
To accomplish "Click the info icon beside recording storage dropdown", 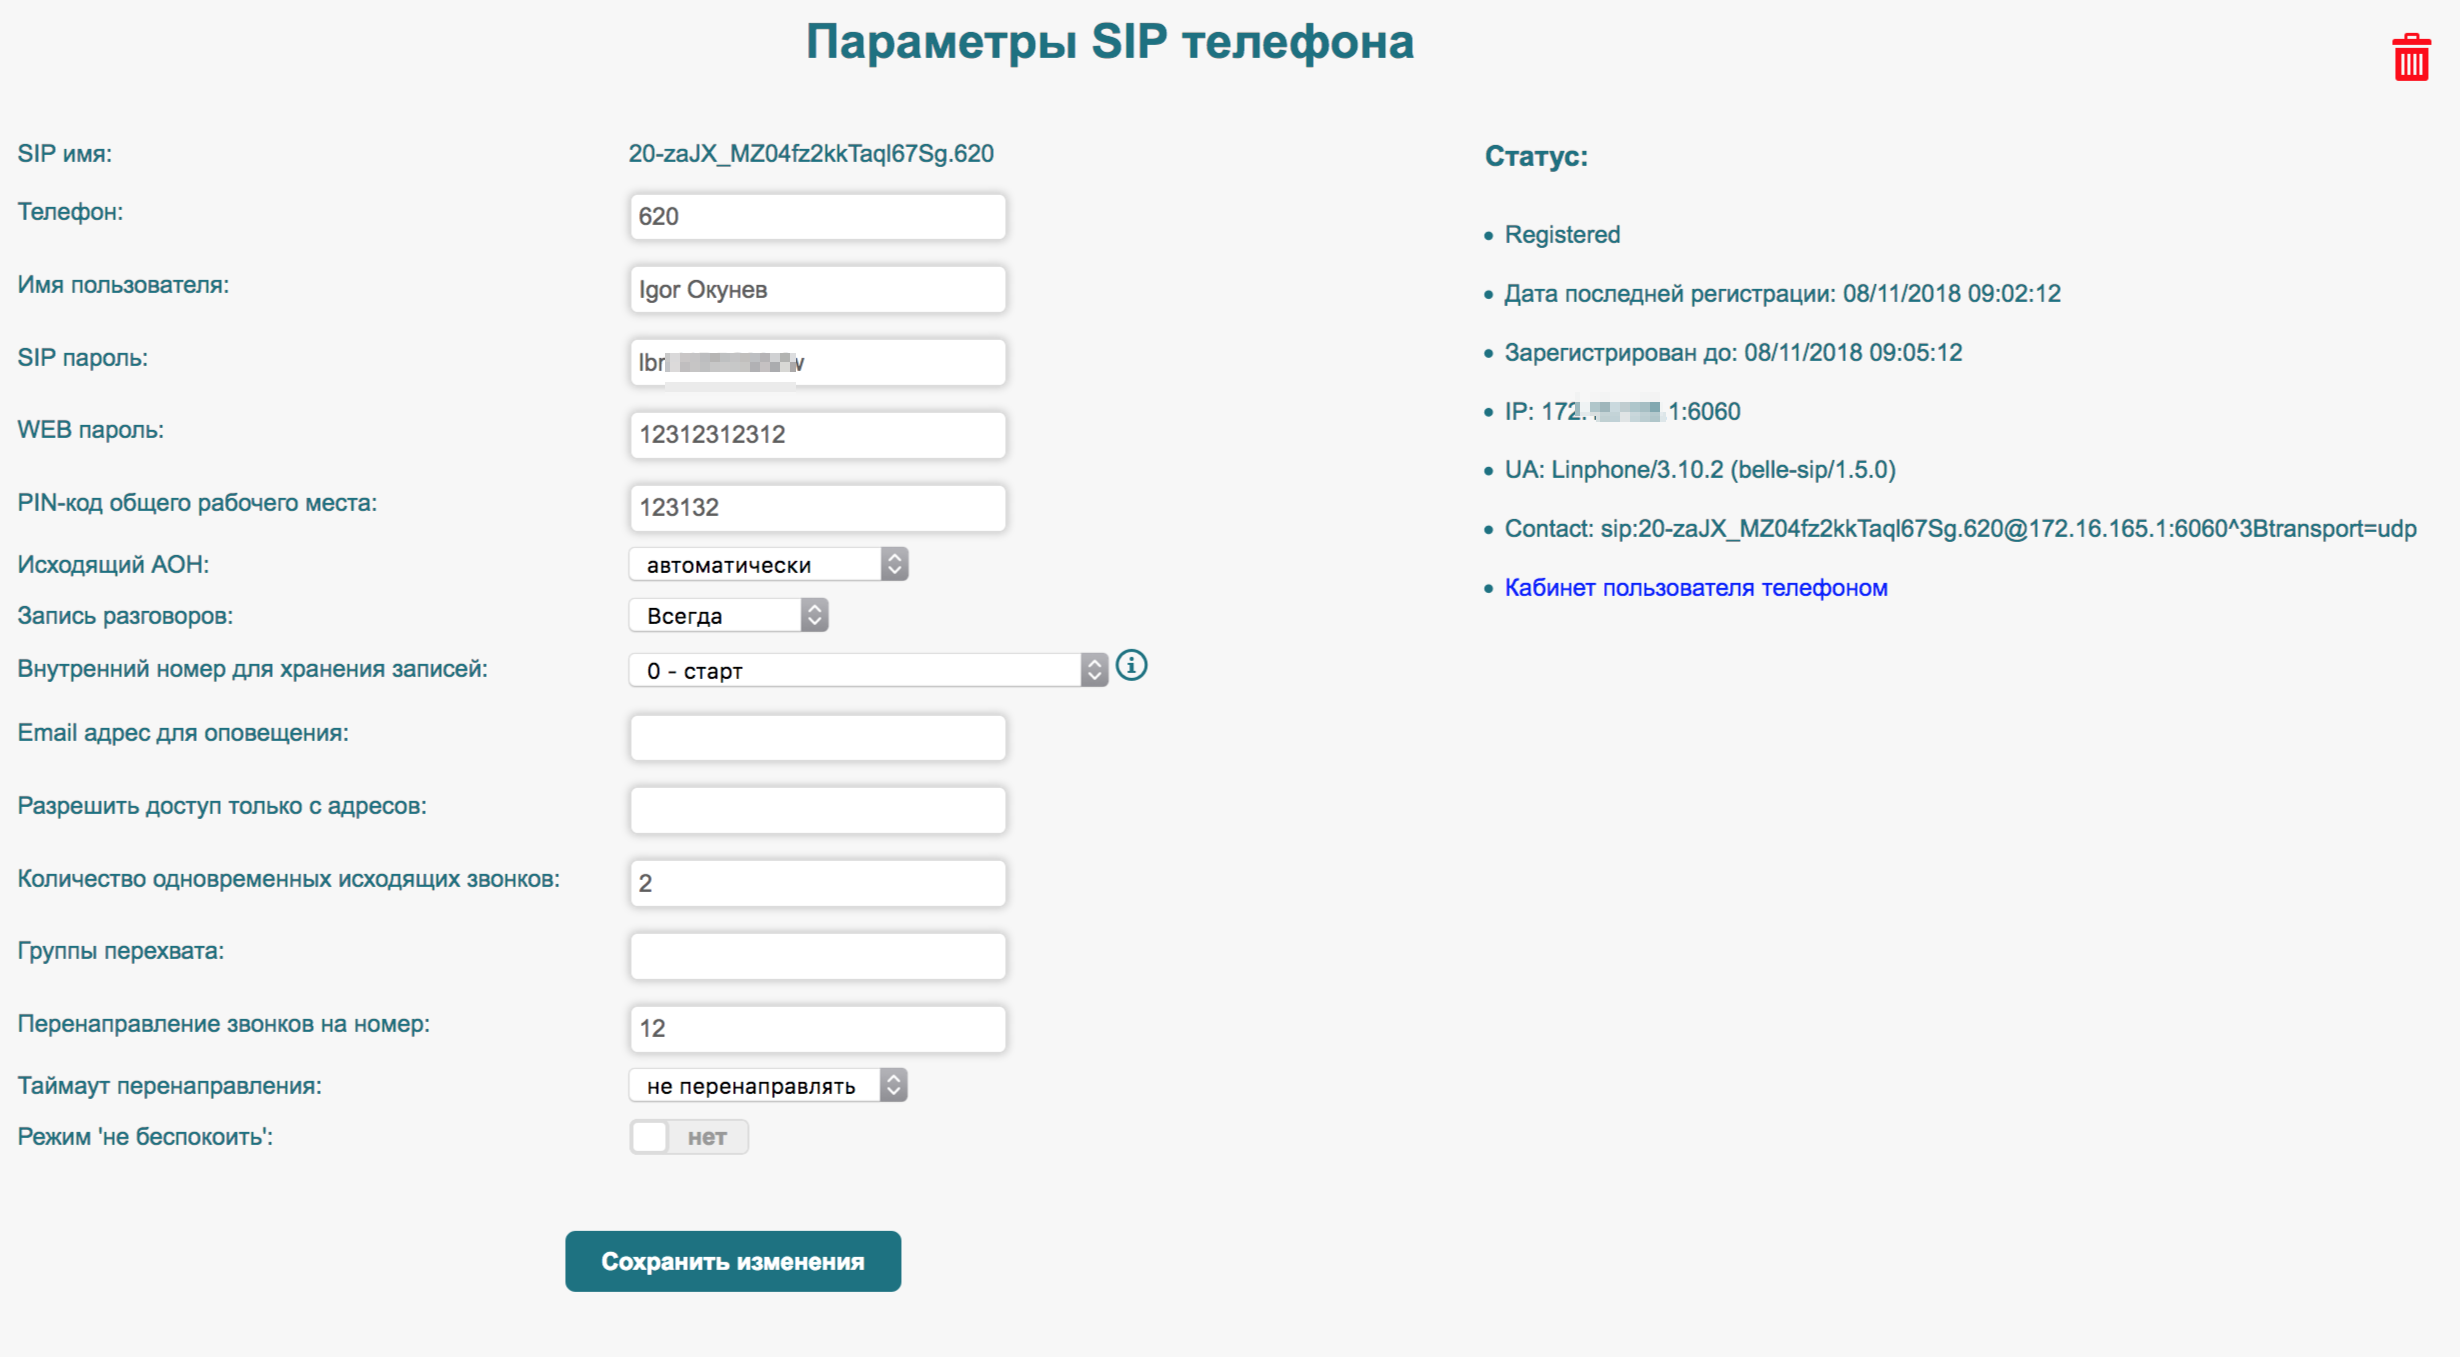I will click(1131, 666).
